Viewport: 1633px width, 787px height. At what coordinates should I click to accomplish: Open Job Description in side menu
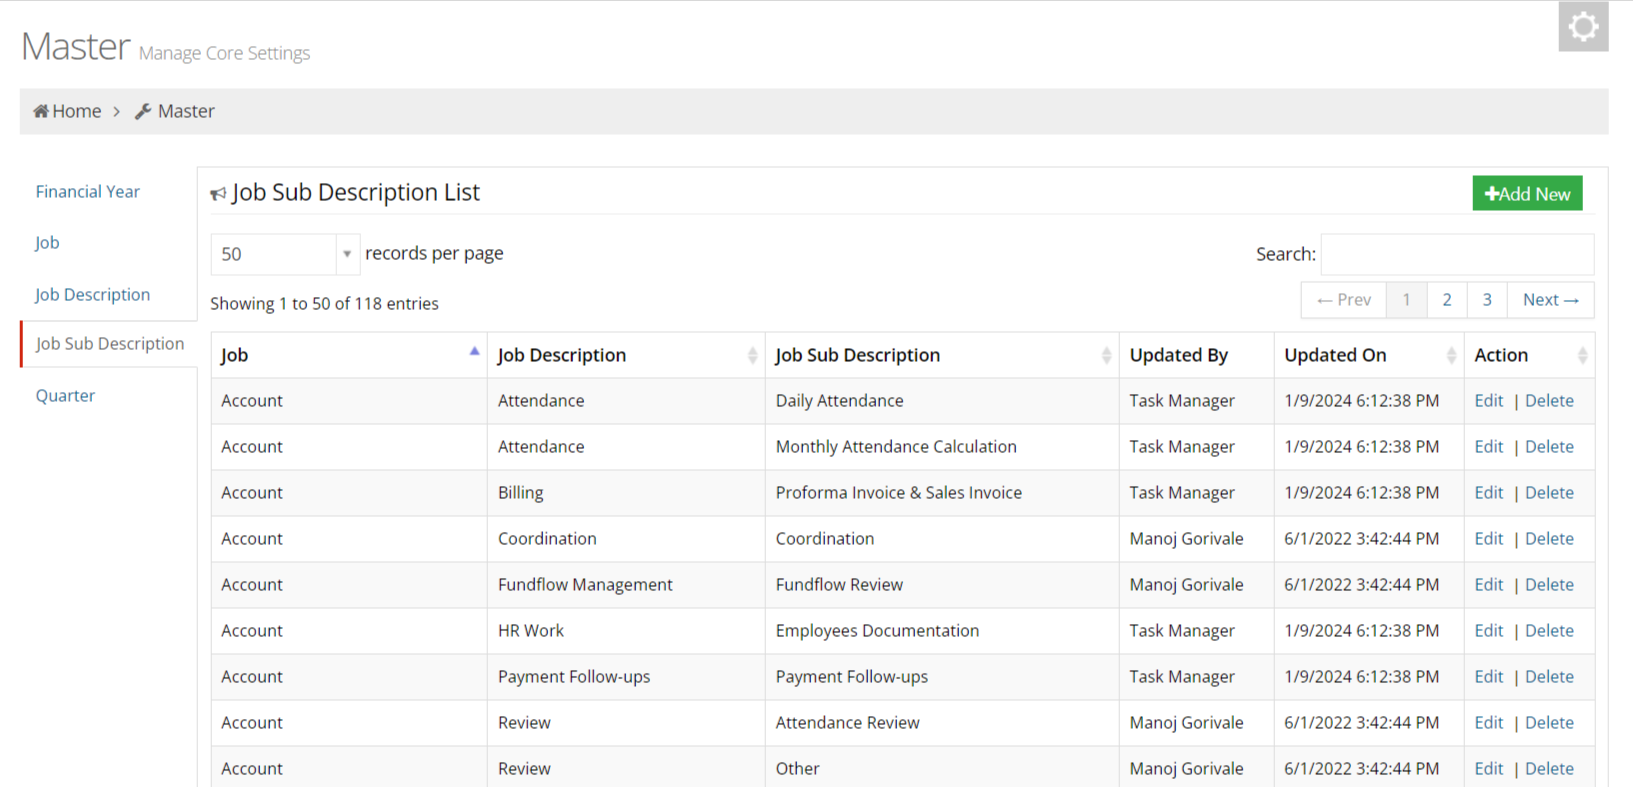click(x=93, y=294)
